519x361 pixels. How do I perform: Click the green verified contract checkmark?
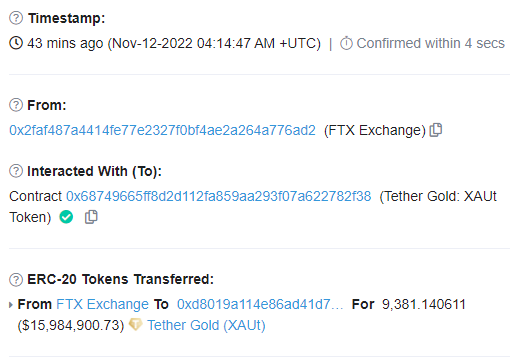(x=66, y=217)
